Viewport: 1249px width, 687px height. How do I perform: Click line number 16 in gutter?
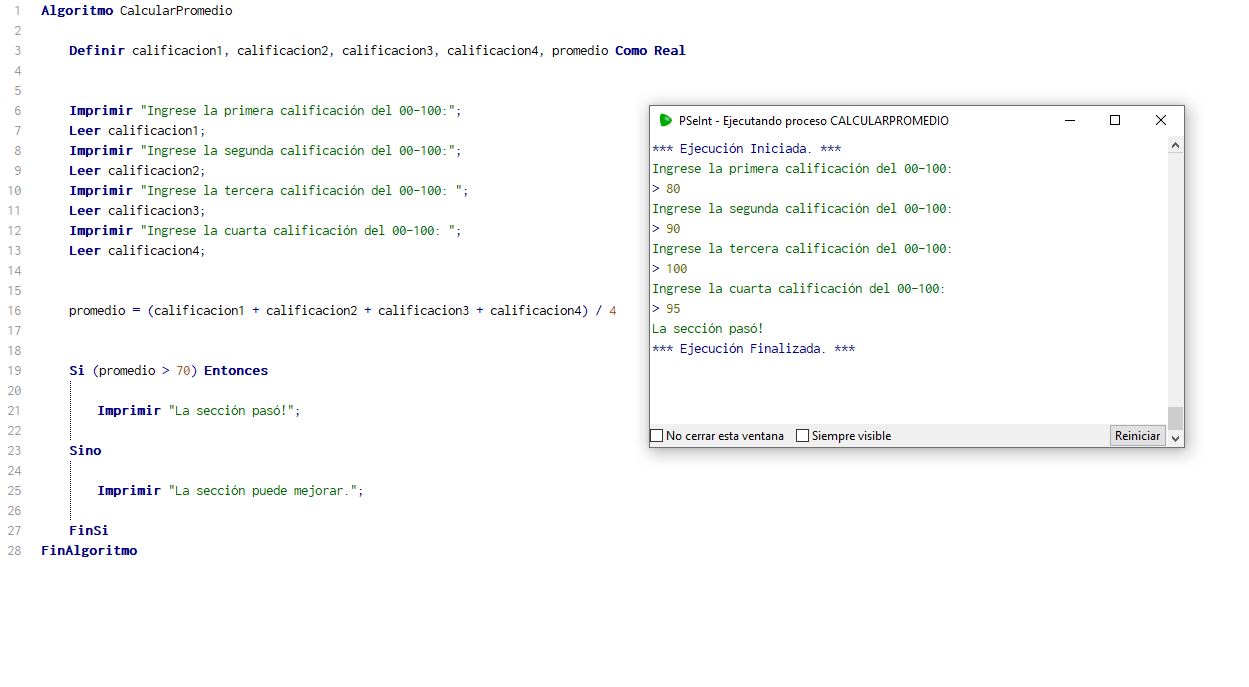coord(14,311)
